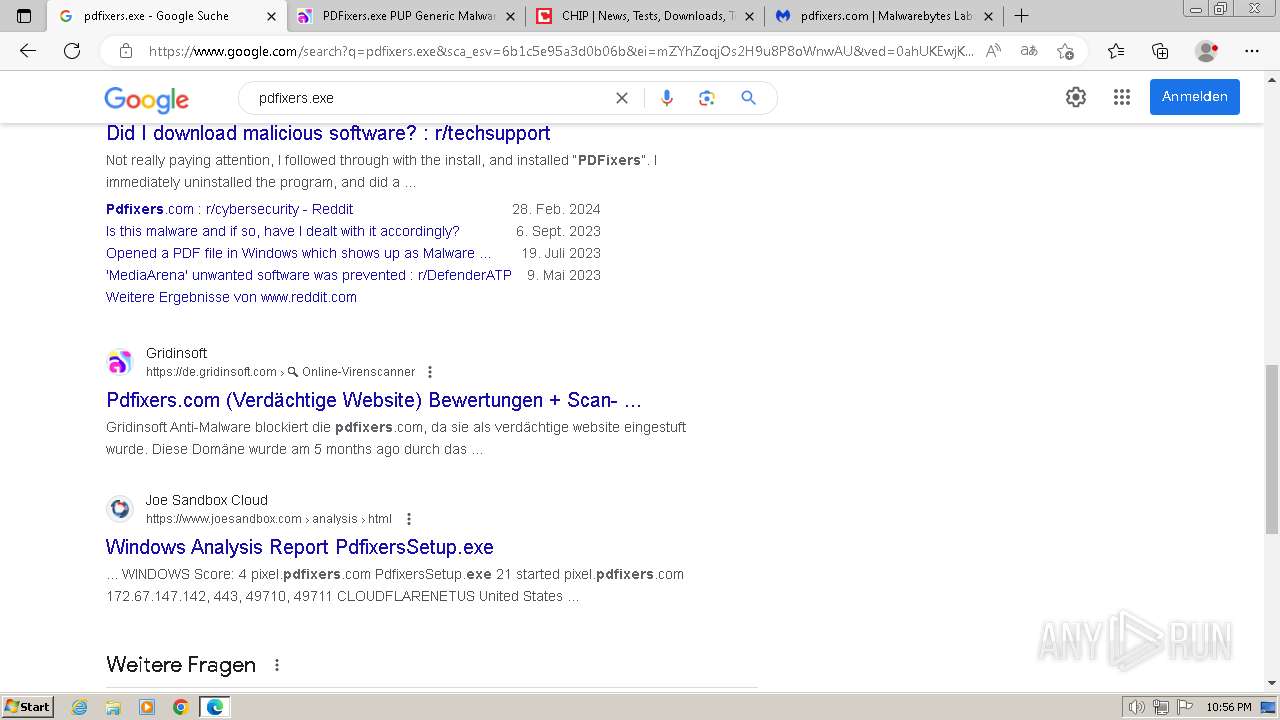
Task: Open the Windows Start button
Action: (x=27, y=707)
